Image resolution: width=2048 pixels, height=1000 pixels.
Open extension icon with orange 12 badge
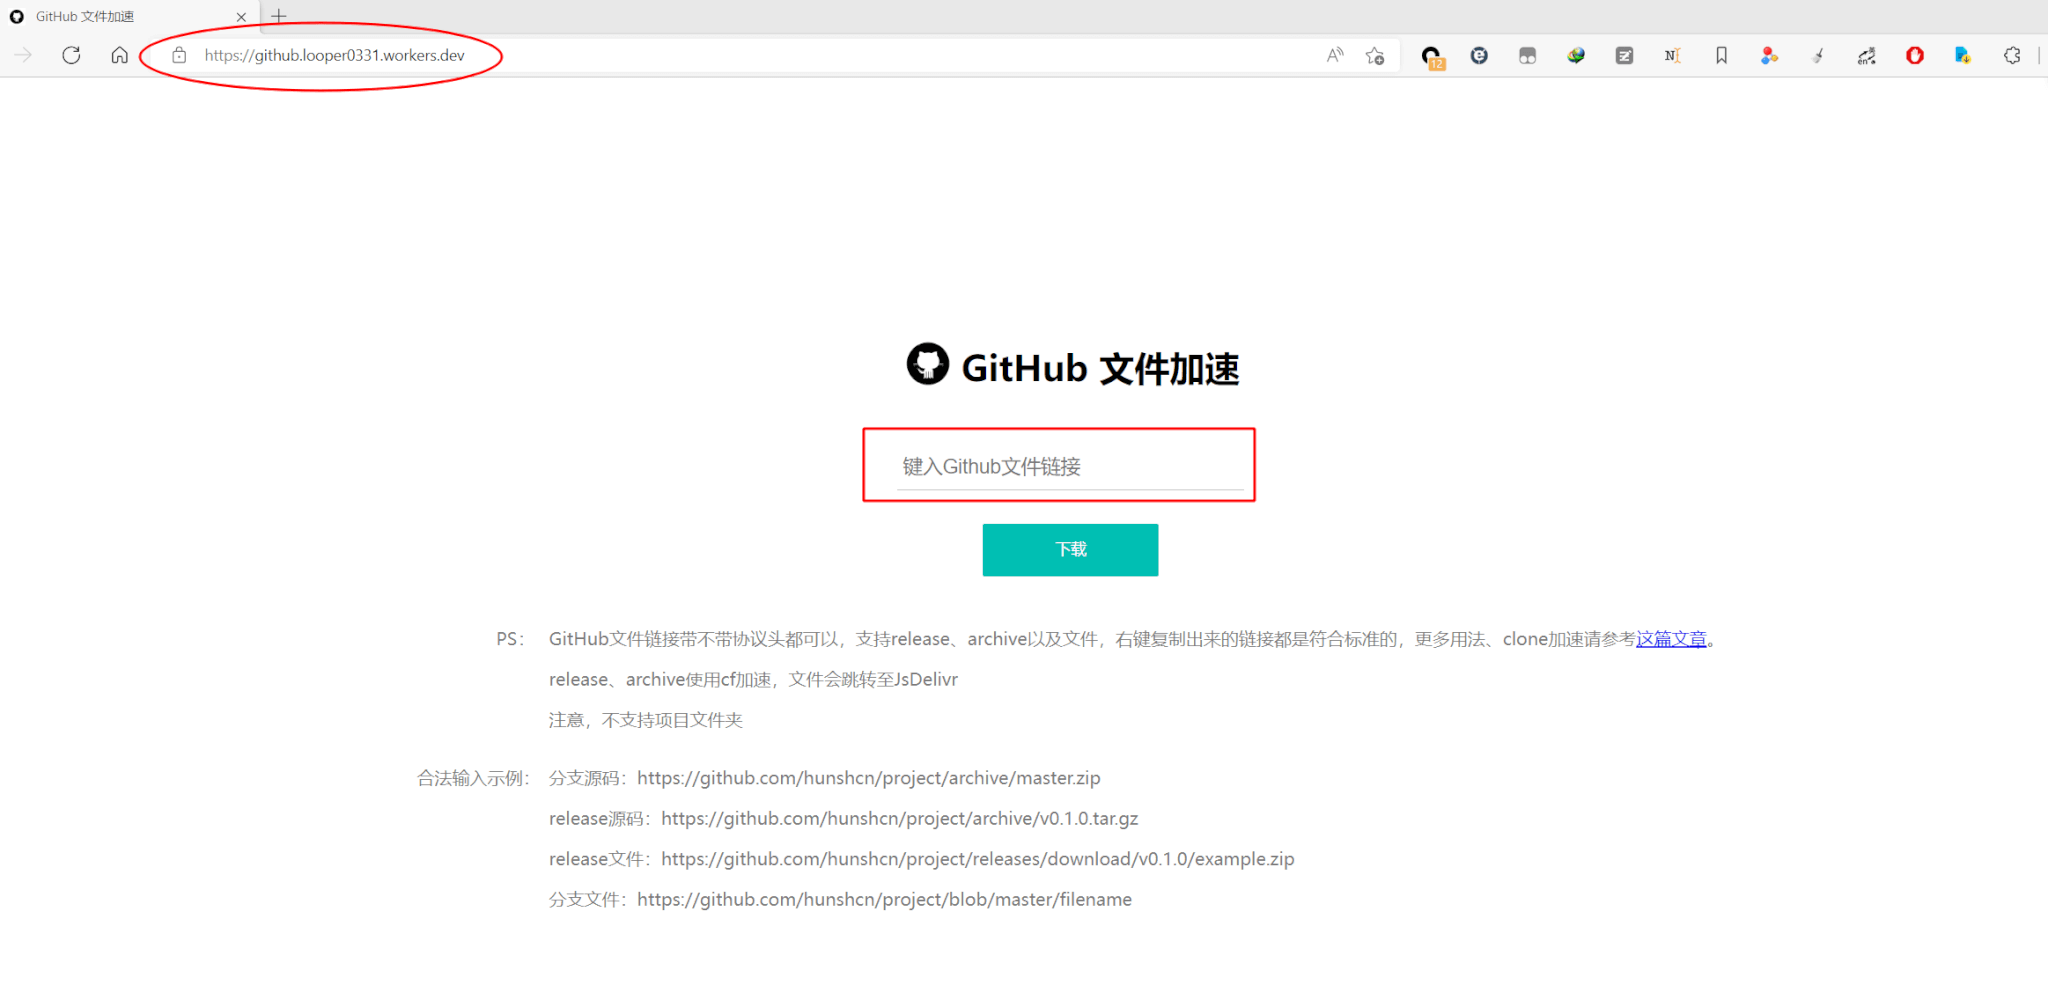1432,57
